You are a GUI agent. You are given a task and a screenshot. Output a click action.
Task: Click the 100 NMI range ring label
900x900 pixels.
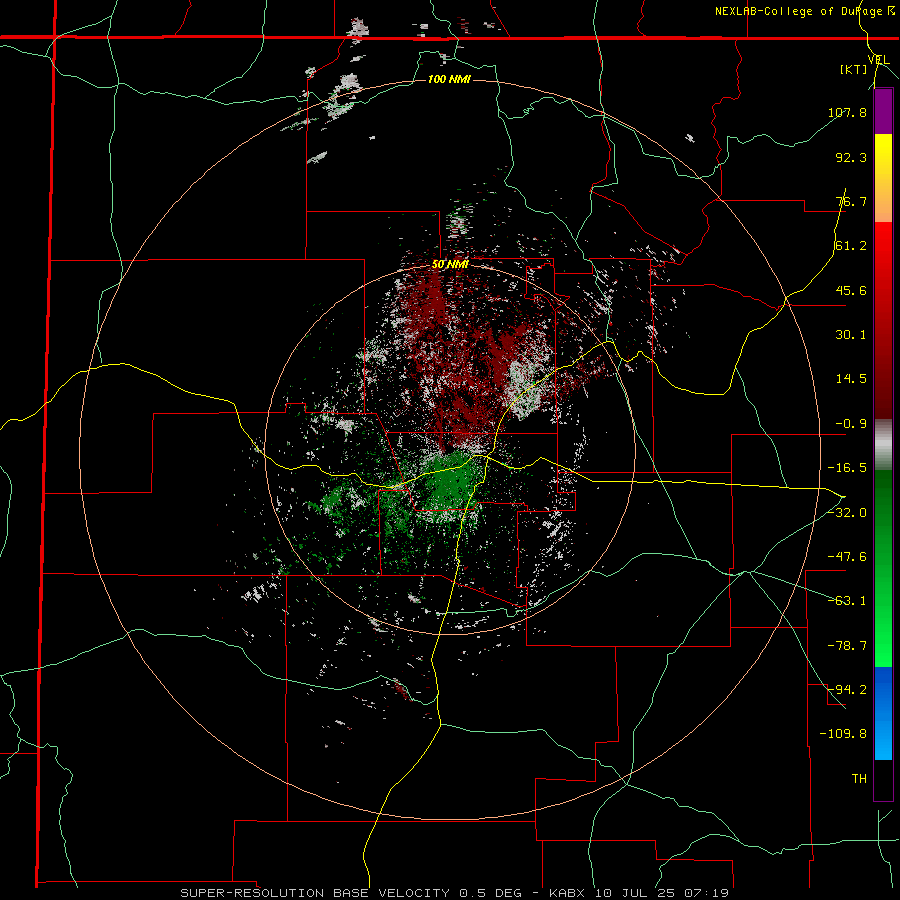[449, 79]
